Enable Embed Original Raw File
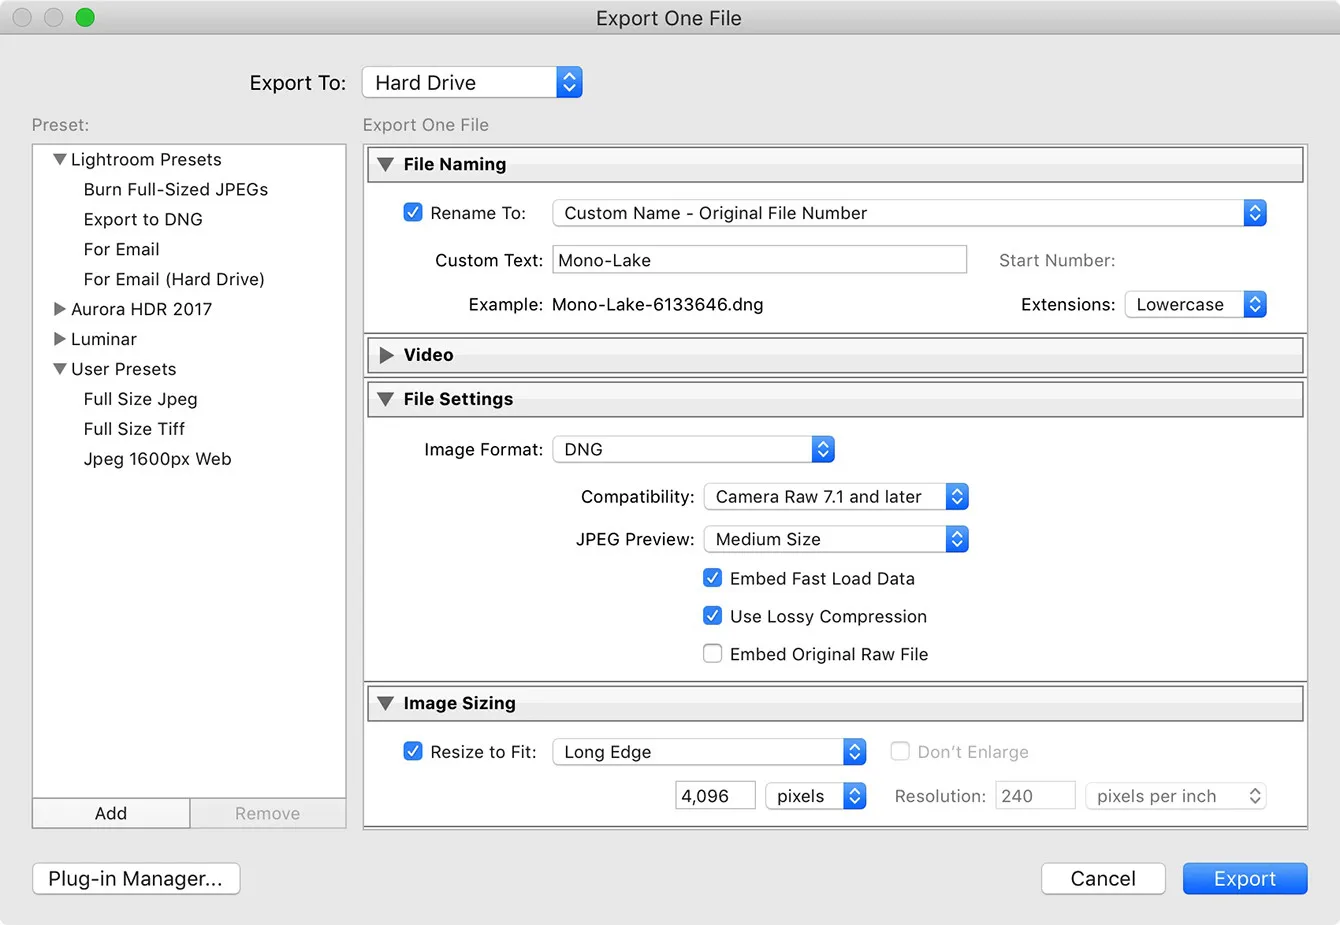This screenshot has width=1340, height=925. coord(713,654)
